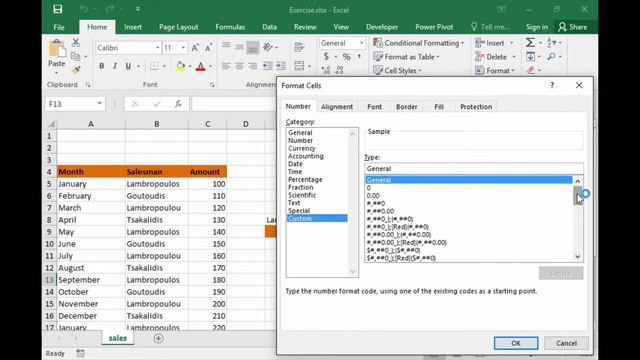Click the Percent Style icon
This screenshot has height=360, width=640.
click(x=347, y=57)
